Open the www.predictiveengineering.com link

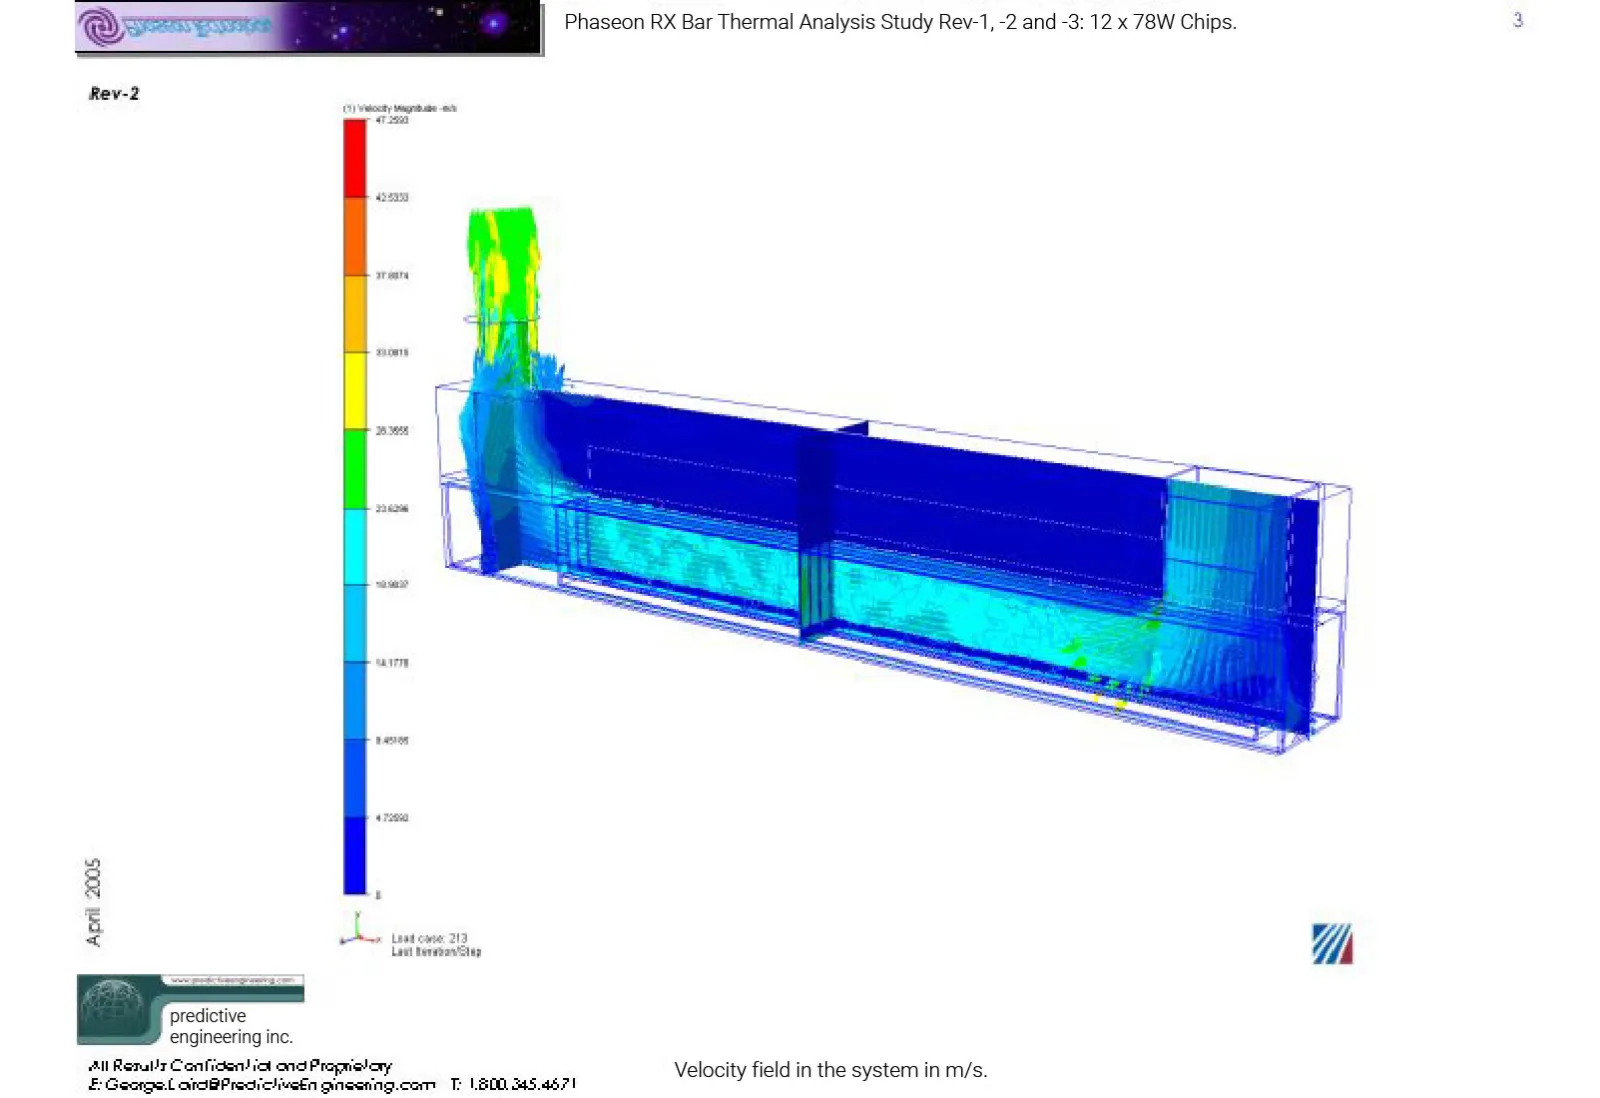(233, 980)
